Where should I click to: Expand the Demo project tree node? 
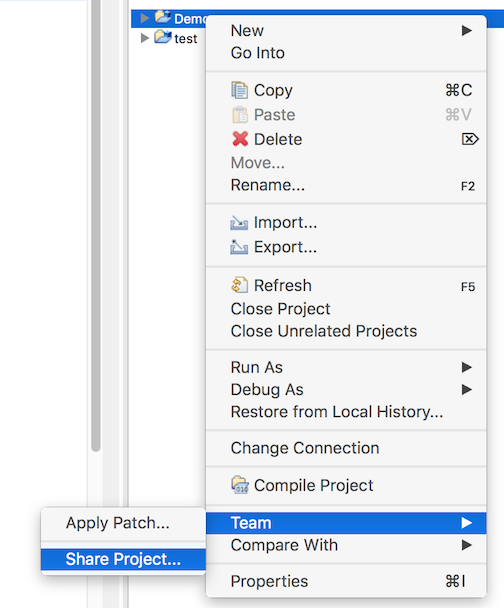[145, 18]
